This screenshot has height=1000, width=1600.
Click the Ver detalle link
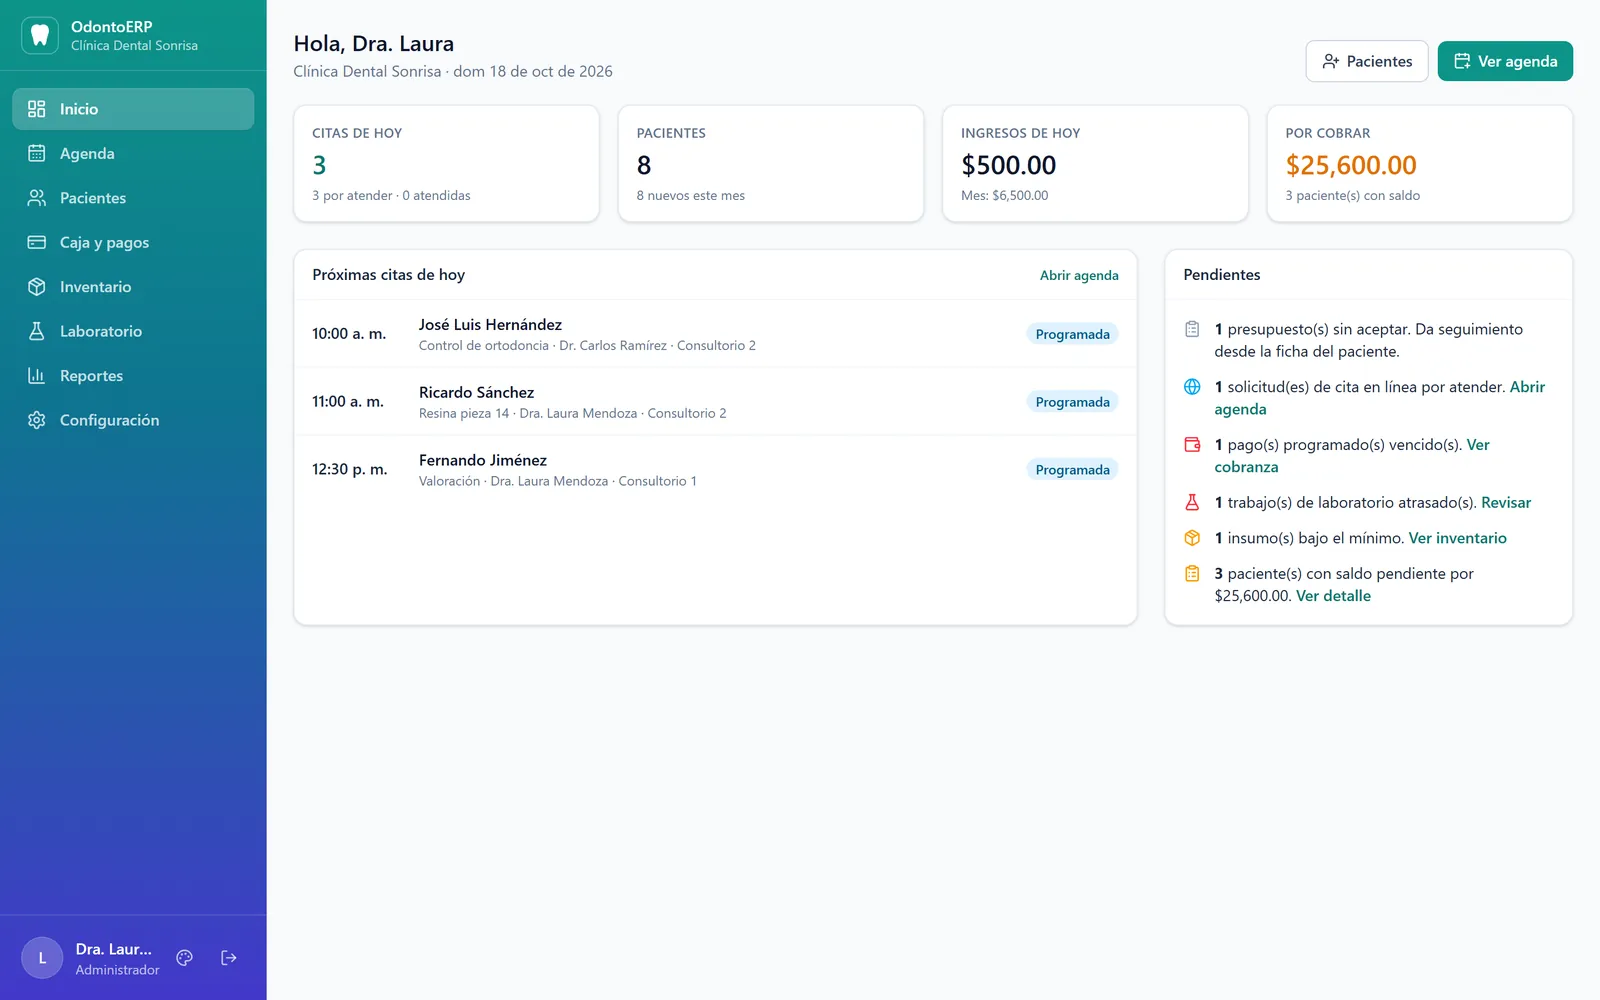1333,596
